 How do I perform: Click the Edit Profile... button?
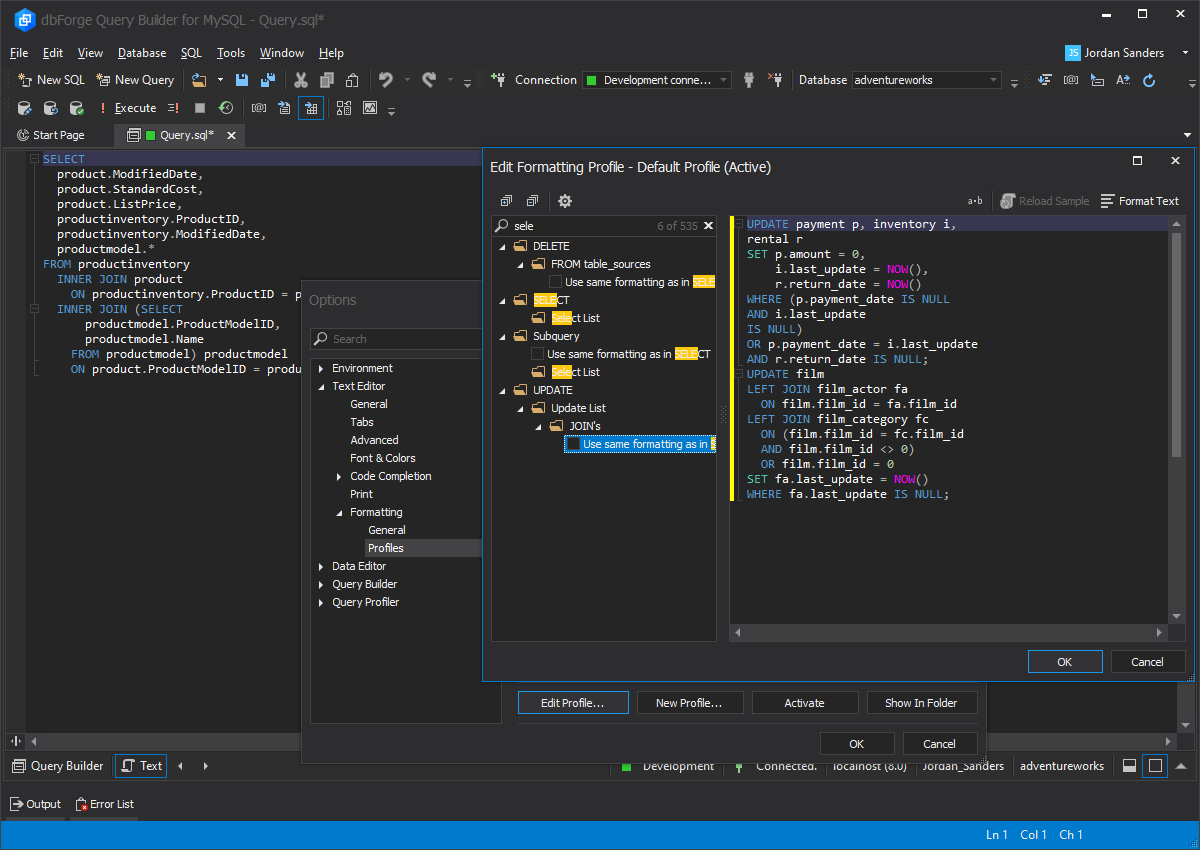[x=573, y=703]
